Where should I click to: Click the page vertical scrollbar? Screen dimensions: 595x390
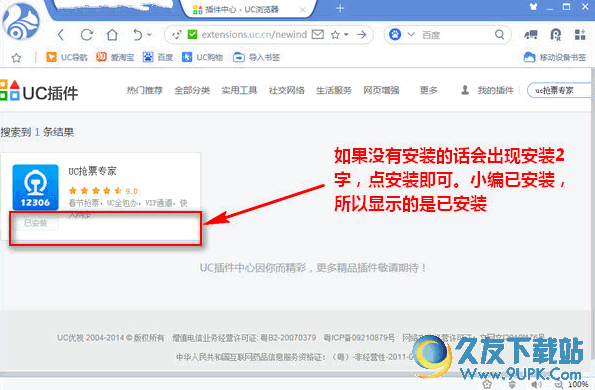click(593, 213)
